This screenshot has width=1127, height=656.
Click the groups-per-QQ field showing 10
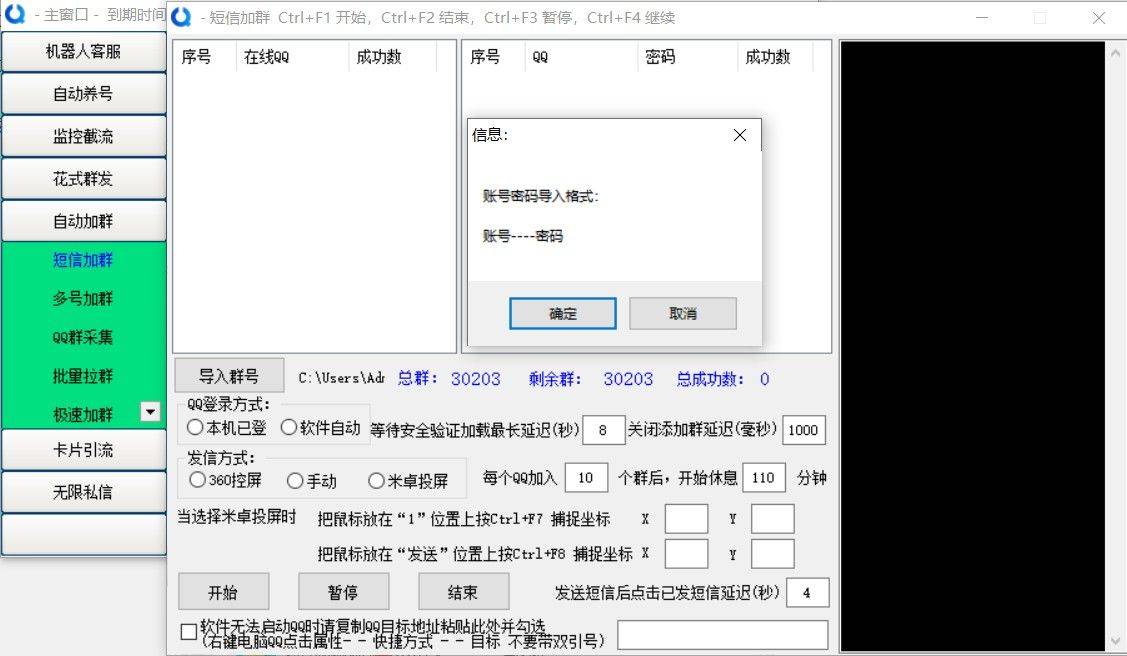click(x=586, y=478)
